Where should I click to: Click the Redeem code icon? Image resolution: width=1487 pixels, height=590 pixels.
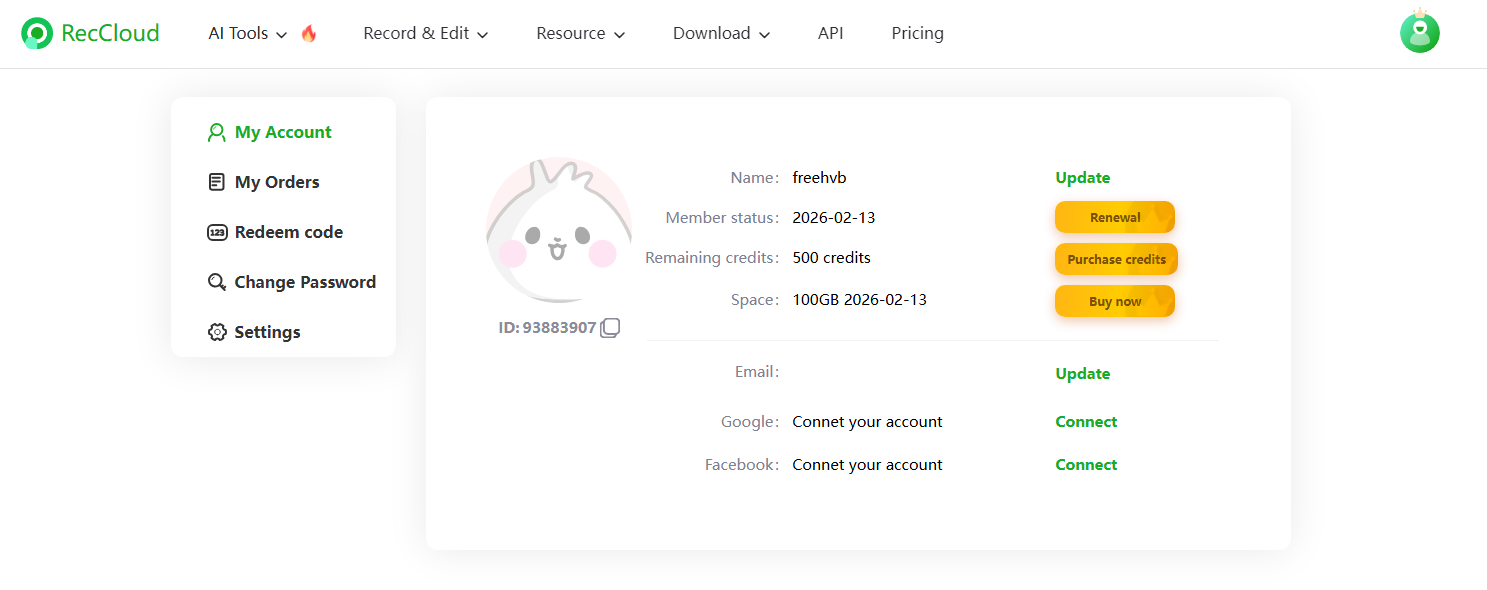[x=216, y=232]
